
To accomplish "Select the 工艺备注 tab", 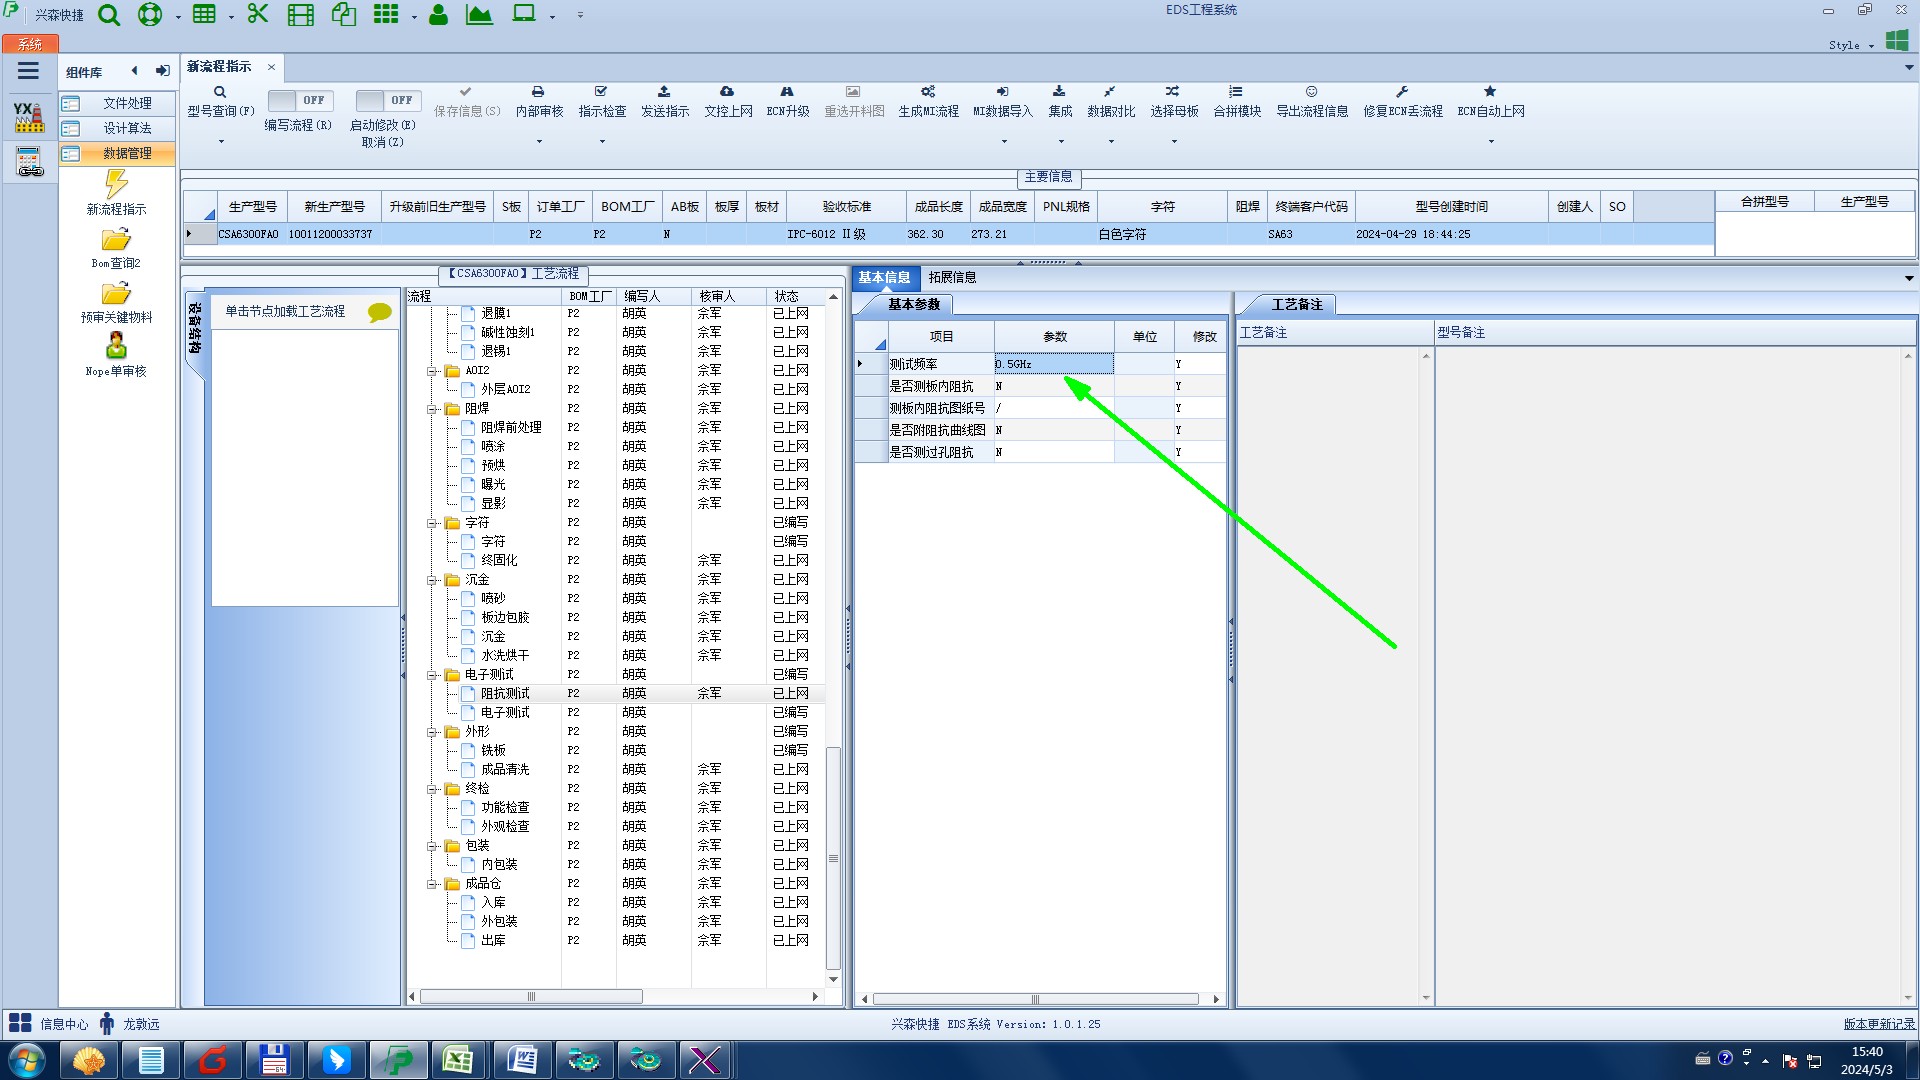I will [1296, 304].
